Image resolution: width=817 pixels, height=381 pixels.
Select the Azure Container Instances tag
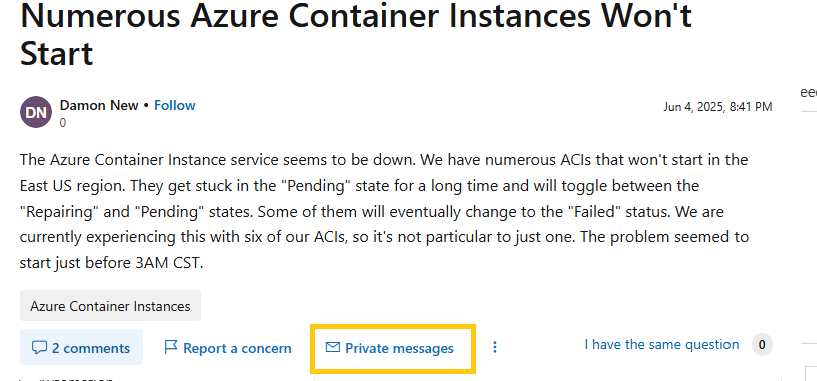[x=110, y=305]
